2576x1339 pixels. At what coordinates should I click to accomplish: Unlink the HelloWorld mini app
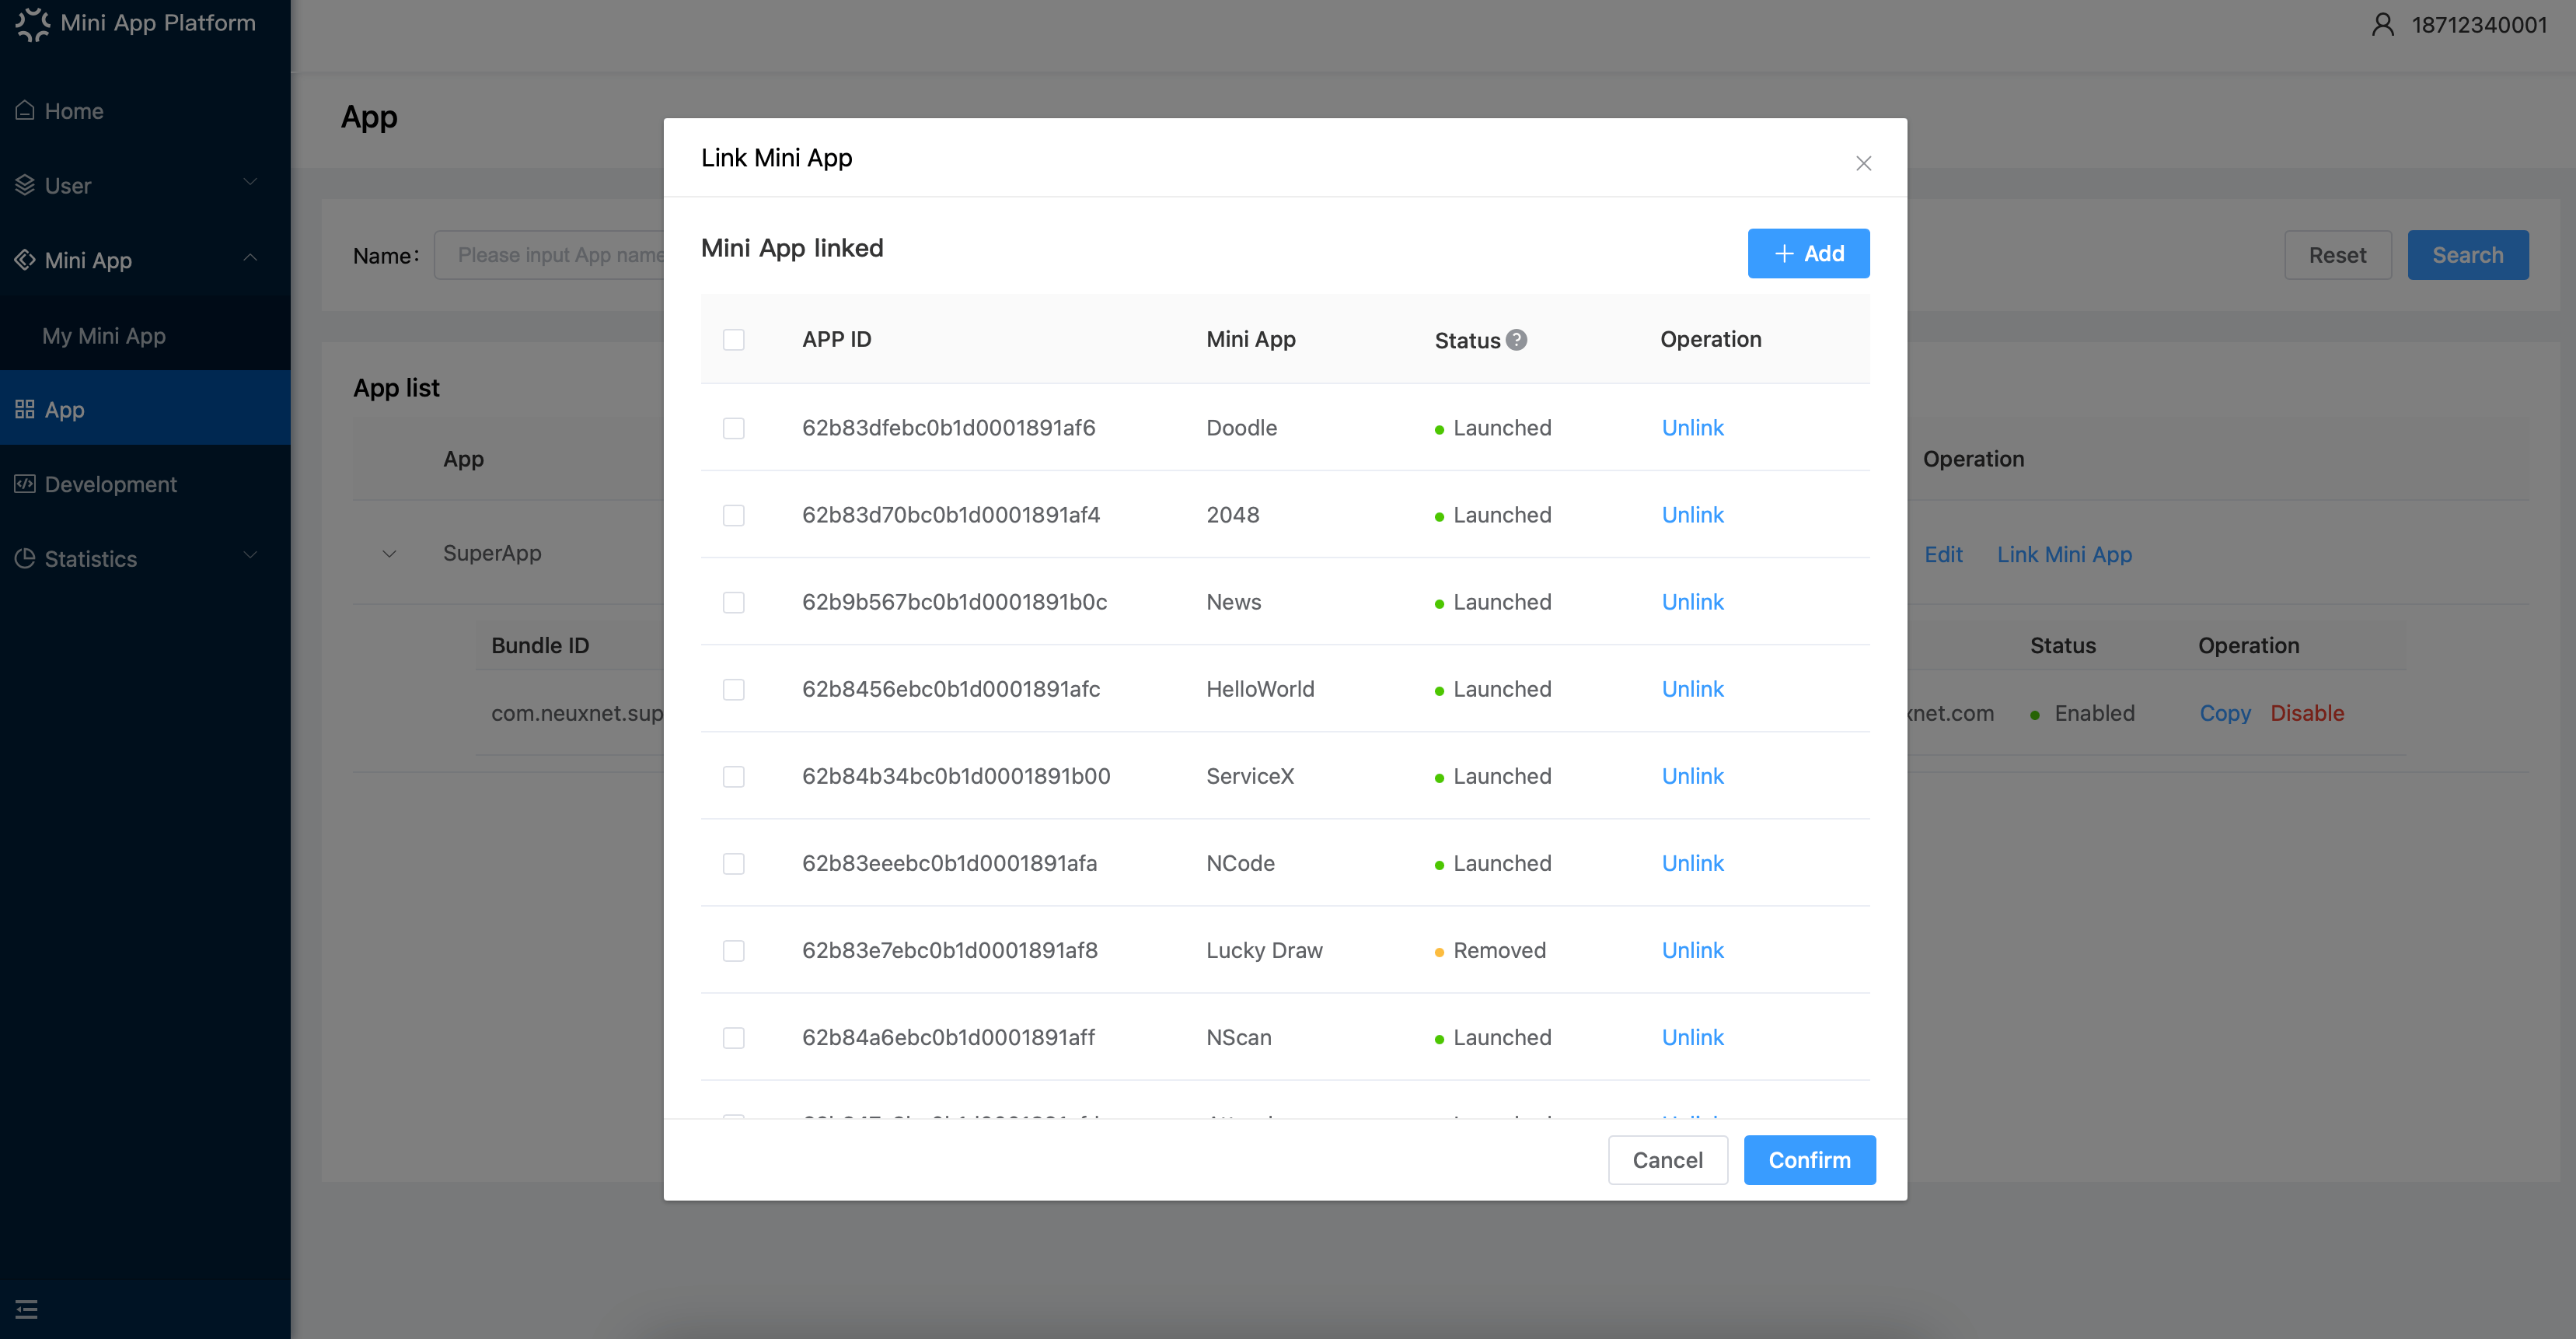(x=1692, y=689)
